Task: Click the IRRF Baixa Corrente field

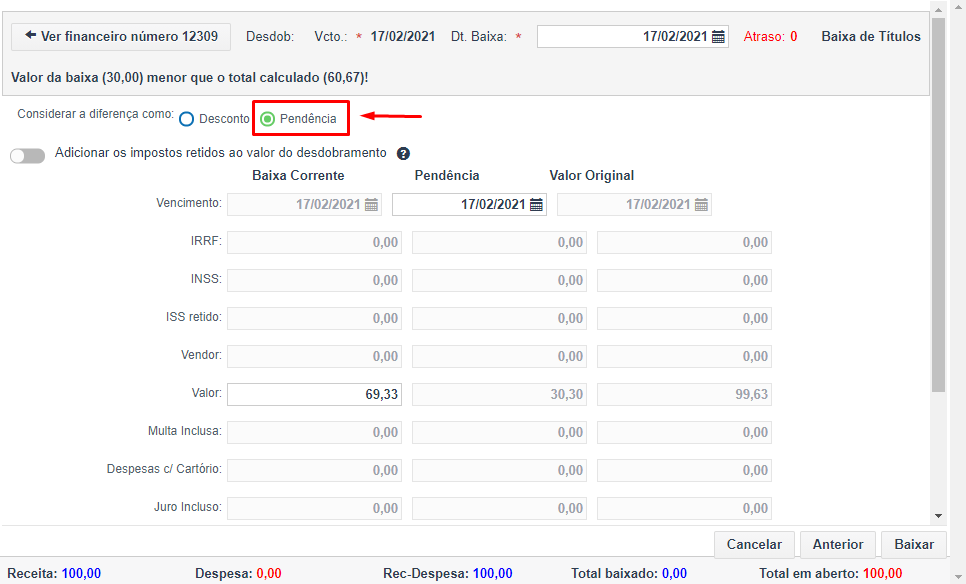Action: [x=314, y=243]
